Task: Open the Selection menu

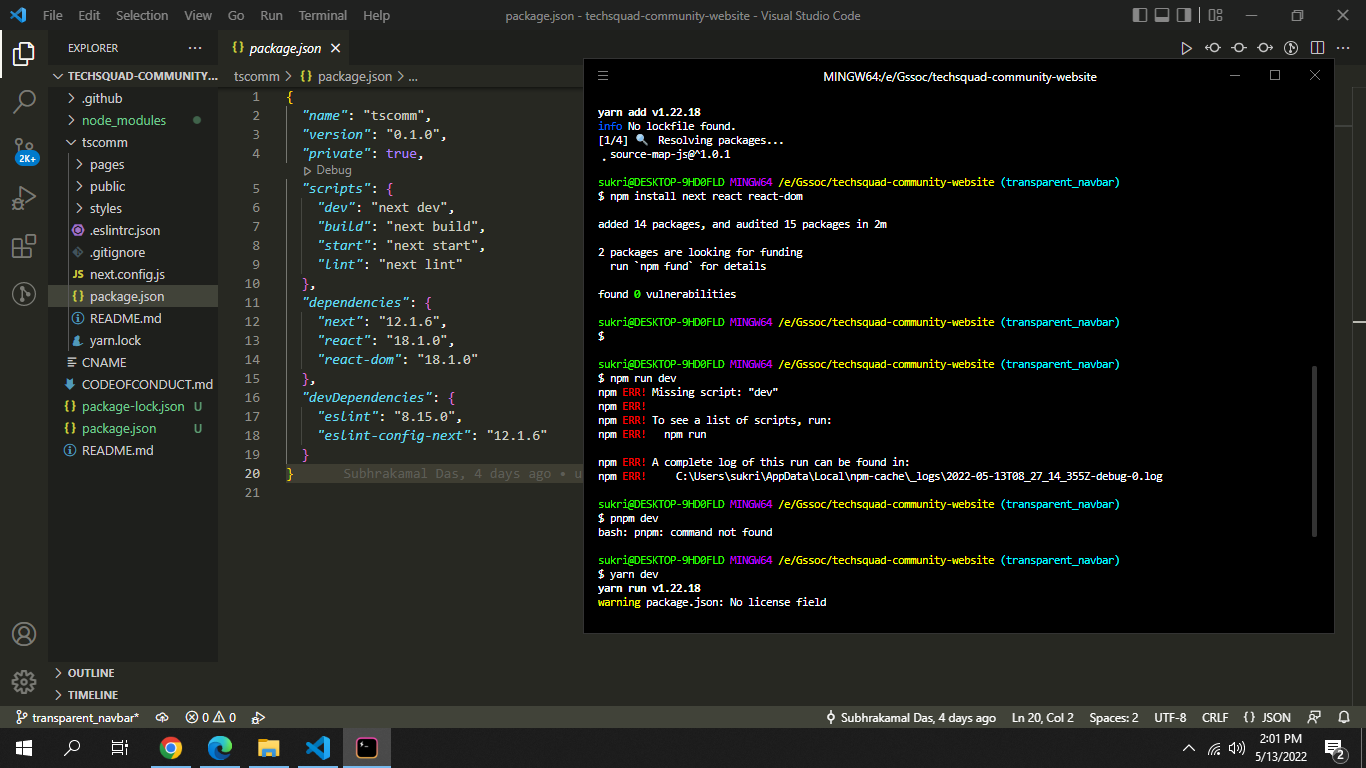Action: 142,16
